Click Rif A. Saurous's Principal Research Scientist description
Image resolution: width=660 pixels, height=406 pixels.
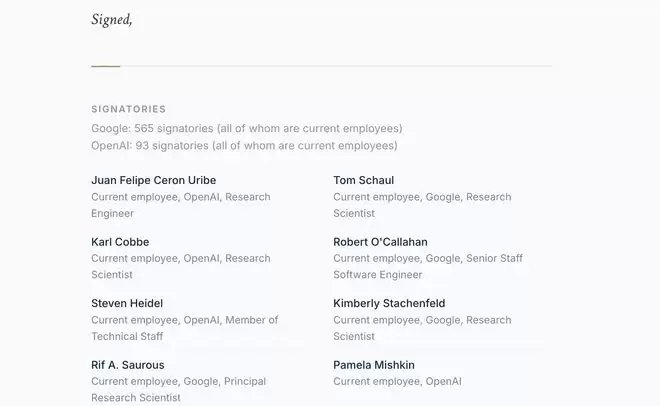[178, 389]
